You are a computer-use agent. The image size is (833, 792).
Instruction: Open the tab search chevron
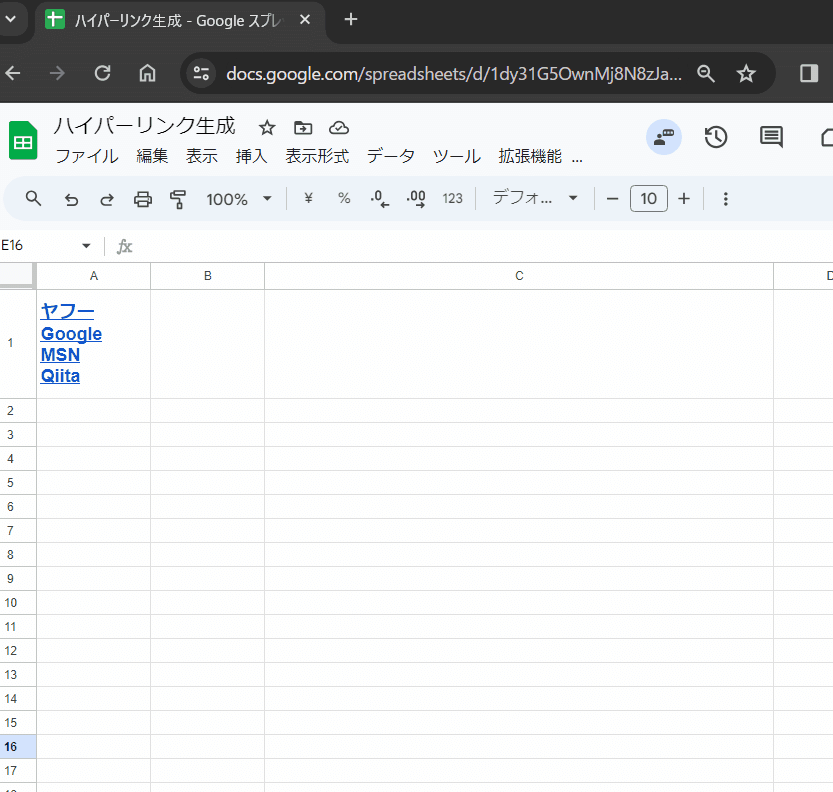[11, 20]
